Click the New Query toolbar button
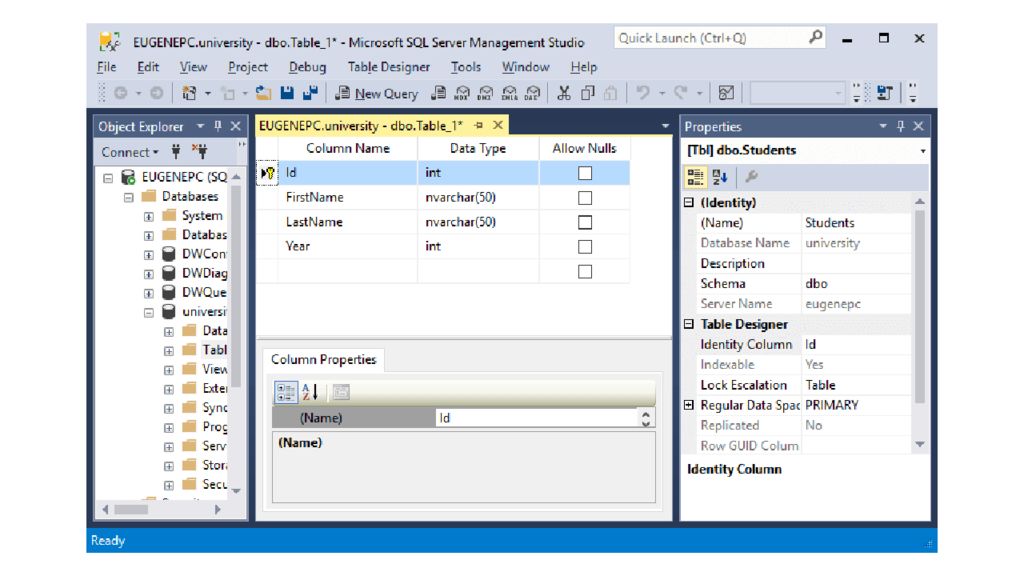The height and width of the screenshot is (576, 1024). [377, 93]
